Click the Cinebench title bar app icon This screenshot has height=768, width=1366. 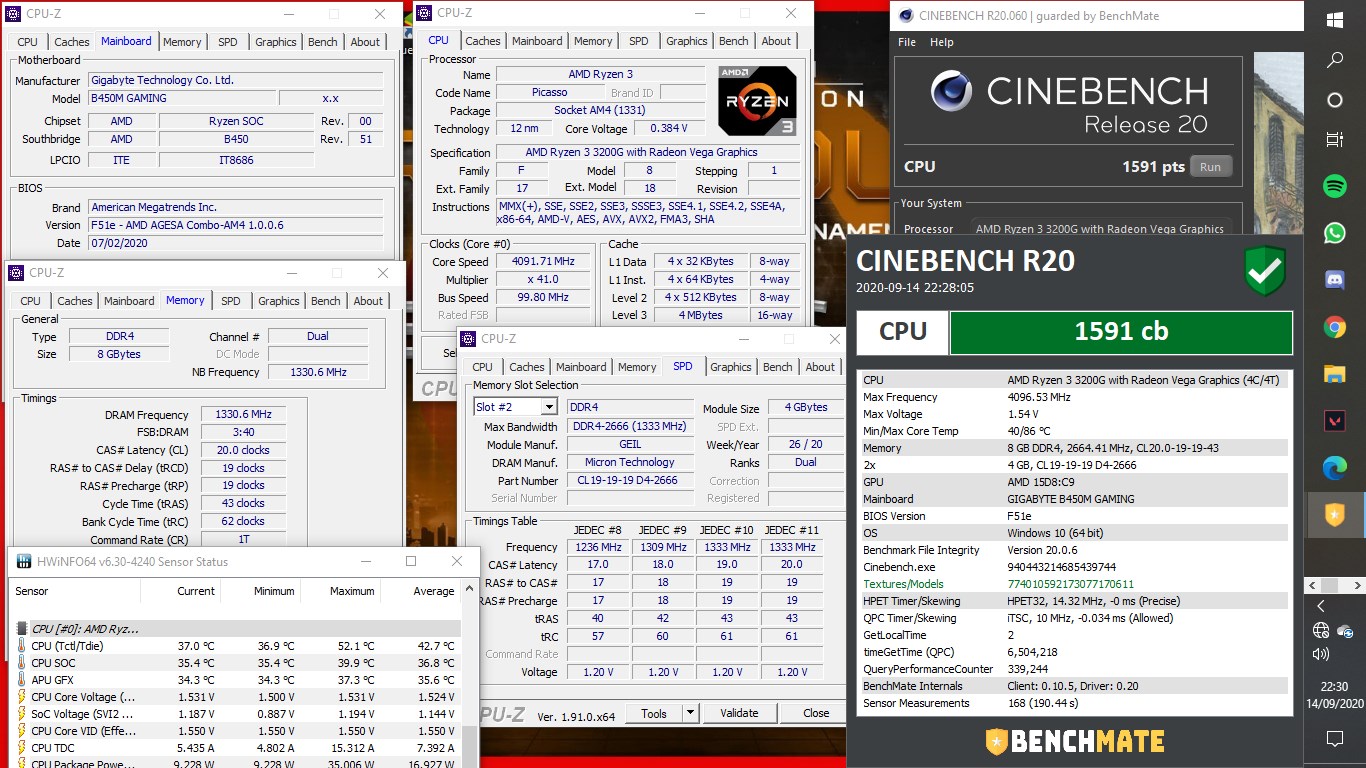click(906, 15)
